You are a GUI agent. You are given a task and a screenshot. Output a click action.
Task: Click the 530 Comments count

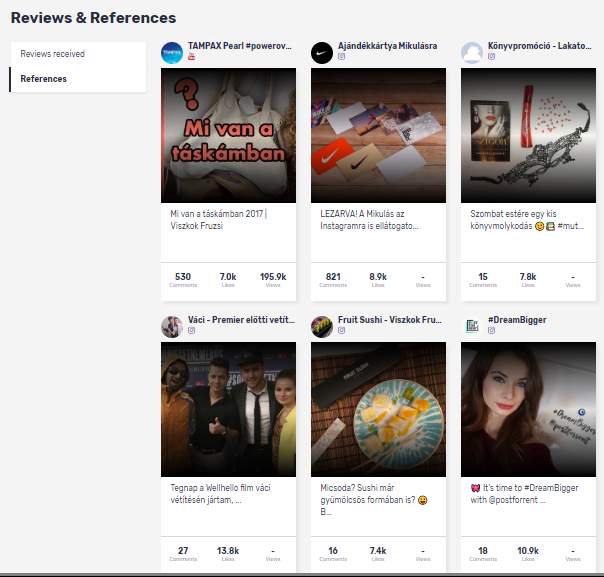pos(183,280)
